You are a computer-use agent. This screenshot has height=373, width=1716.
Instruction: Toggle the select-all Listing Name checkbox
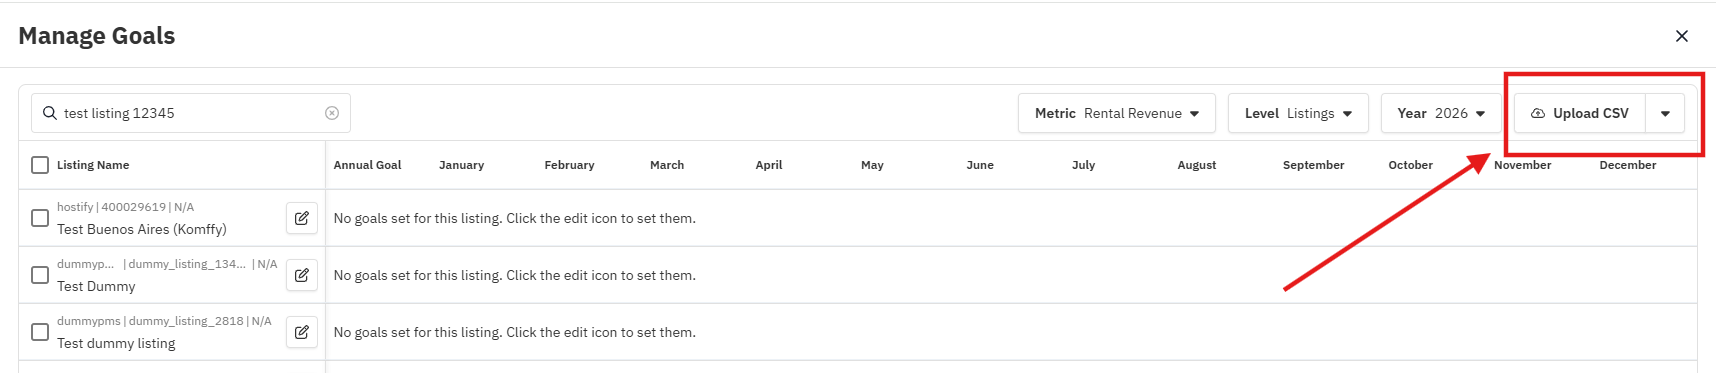[40, 165]
